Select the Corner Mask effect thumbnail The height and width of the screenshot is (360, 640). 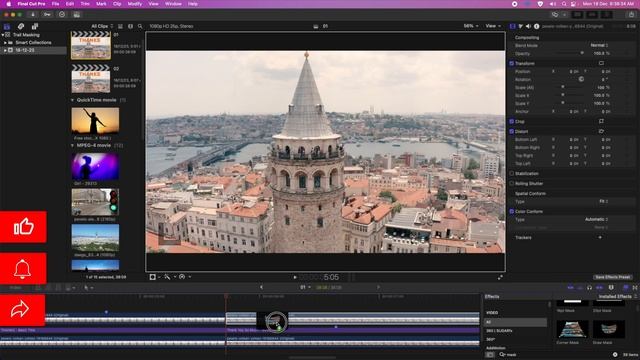[572, 329]
